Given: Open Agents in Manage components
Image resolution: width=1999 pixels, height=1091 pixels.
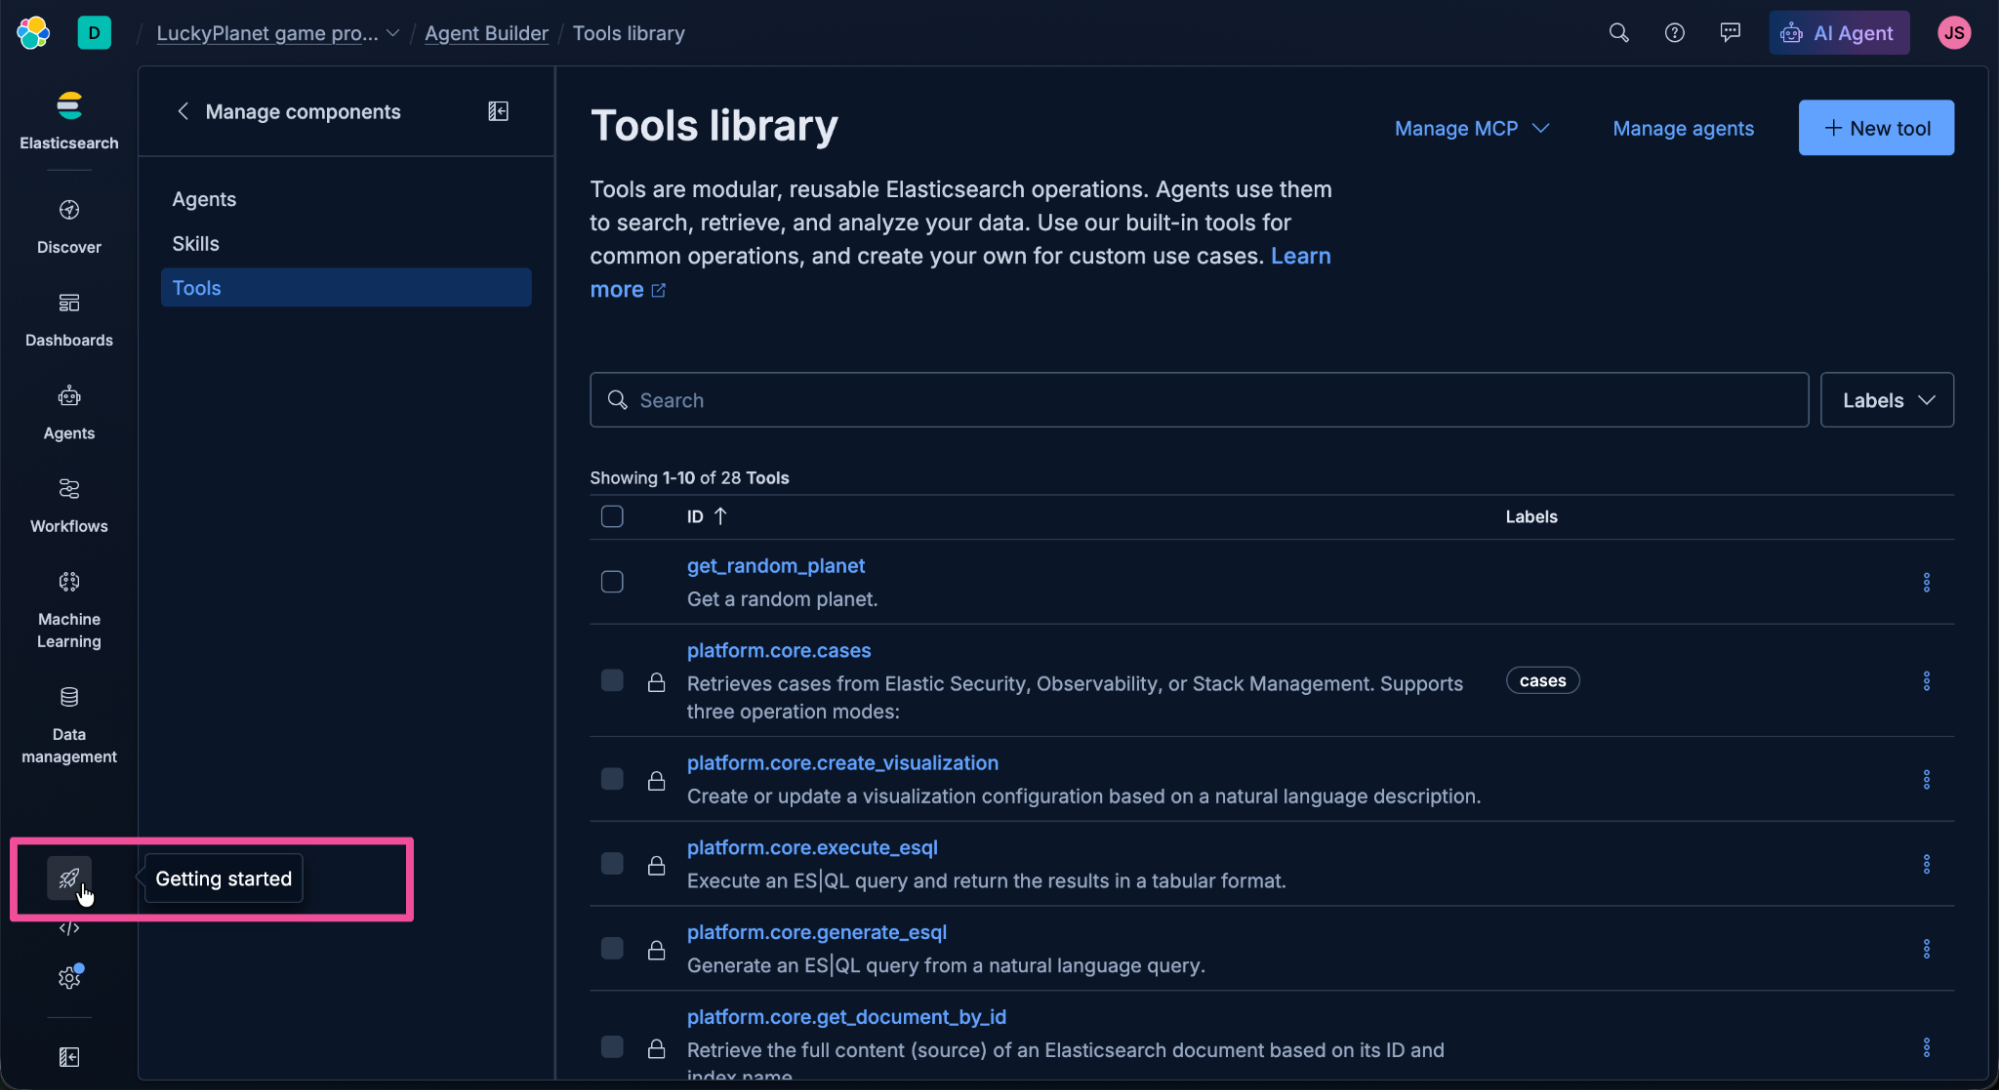Looking at the screenshot, I should coord(204,199).
